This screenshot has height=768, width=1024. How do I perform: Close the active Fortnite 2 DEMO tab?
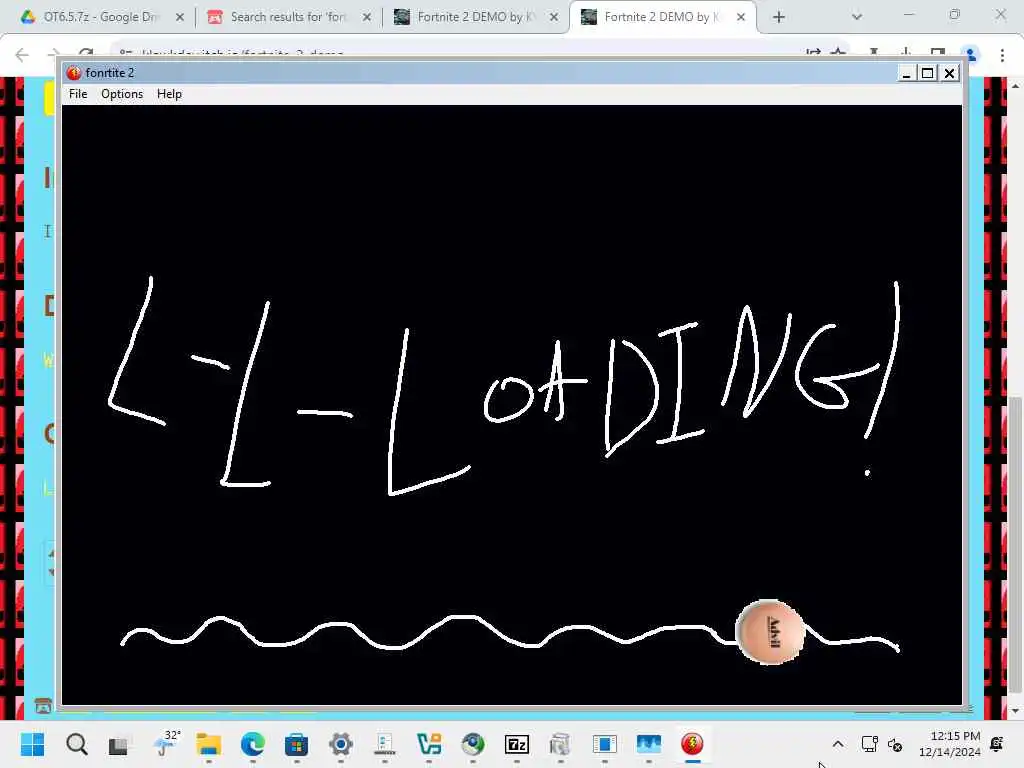[741, 17]
